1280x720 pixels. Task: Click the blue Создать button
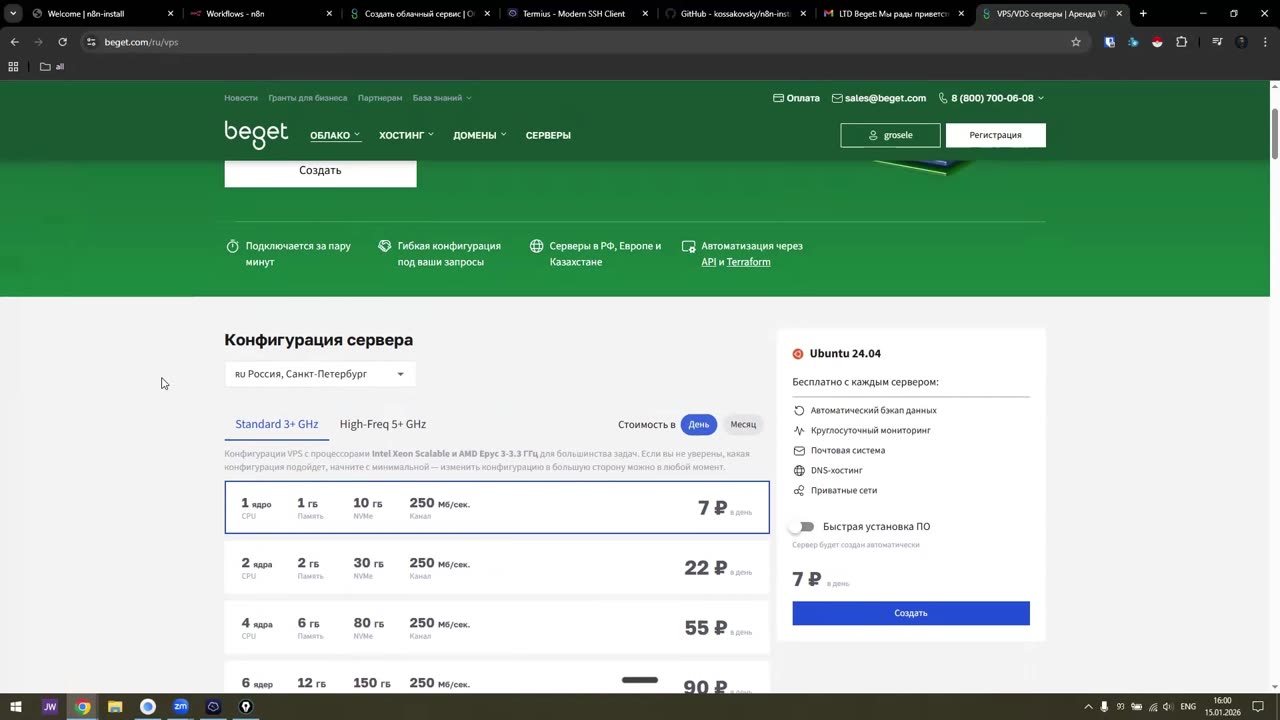click(x=911, y=613)
